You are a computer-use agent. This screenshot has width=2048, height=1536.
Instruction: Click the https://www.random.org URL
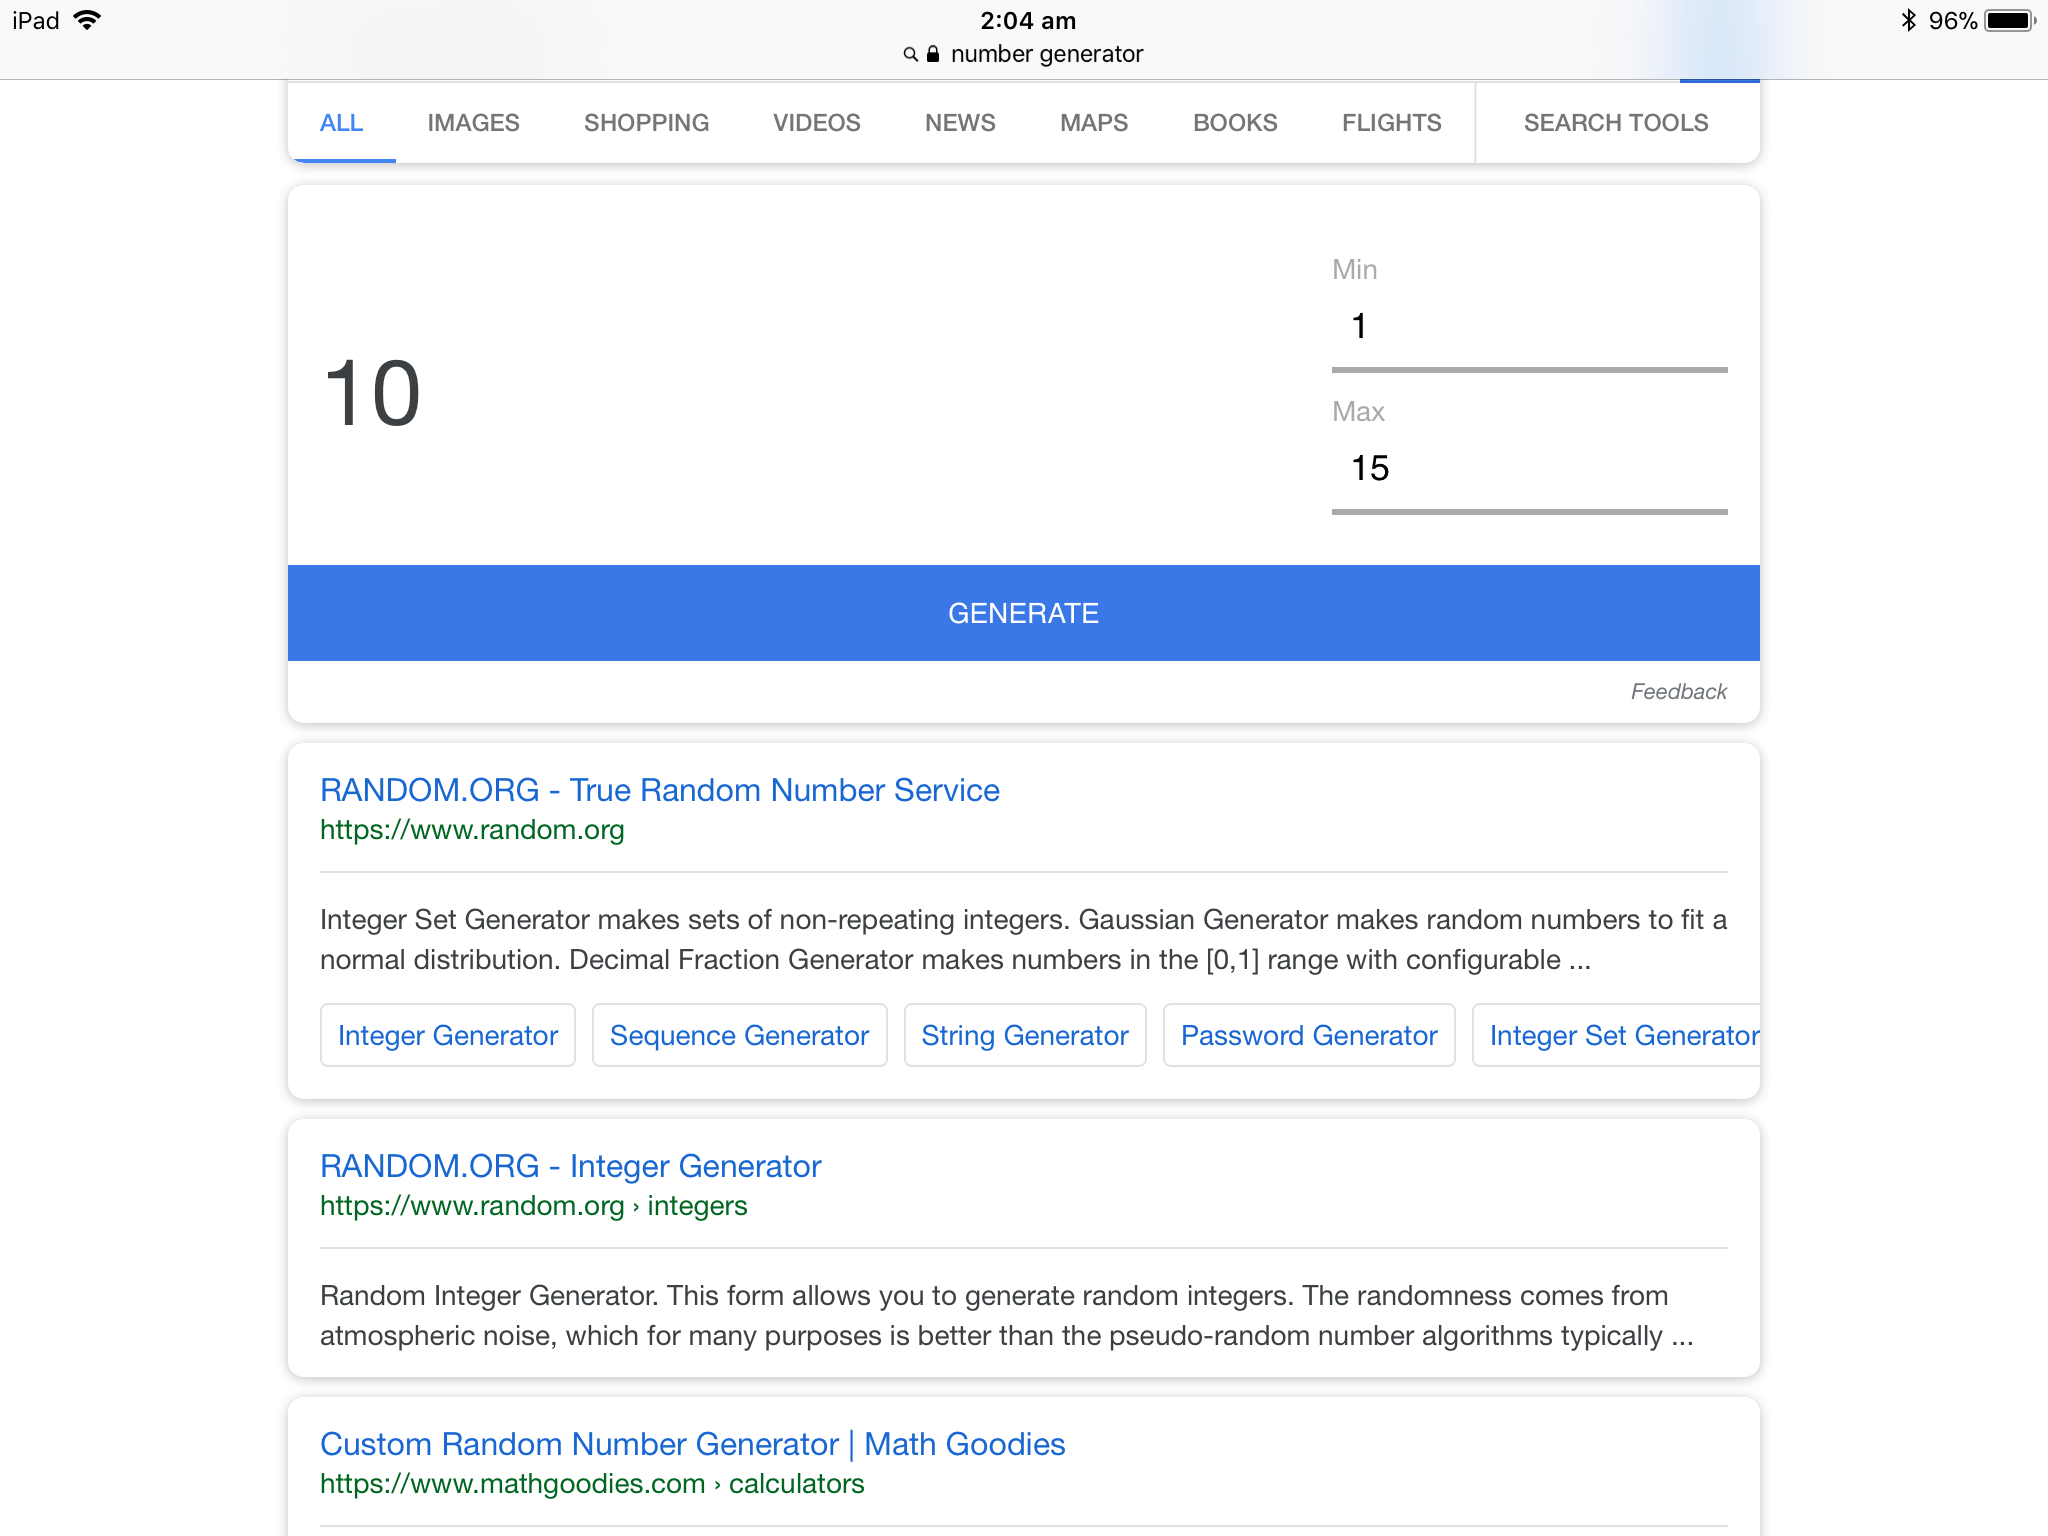pos(472,830)
